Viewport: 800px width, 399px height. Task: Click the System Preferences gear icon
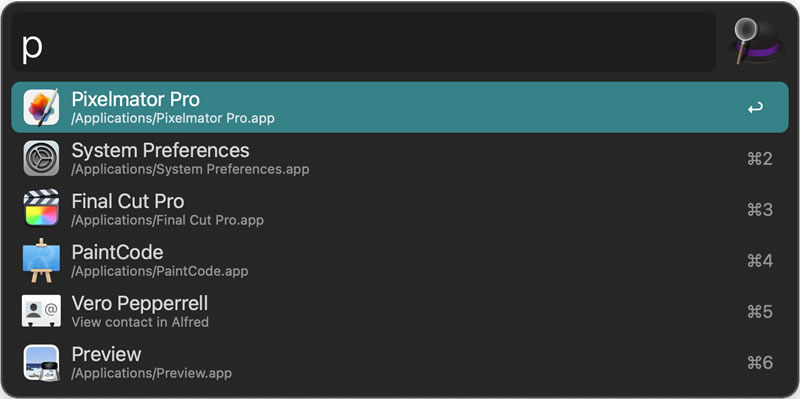(x=41, y=158)
